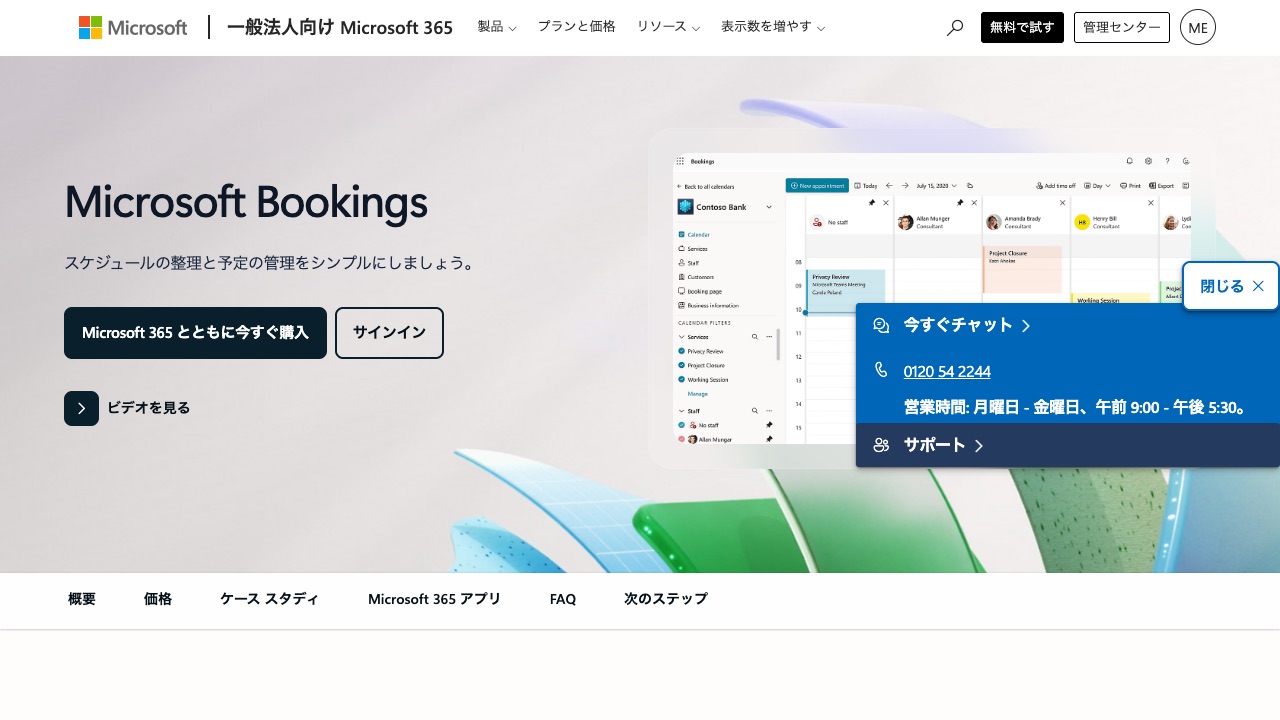Click 一般法人向け Microsoft 365 heading link
This screenshot has height=720, width=1280.
coord(340,27)
